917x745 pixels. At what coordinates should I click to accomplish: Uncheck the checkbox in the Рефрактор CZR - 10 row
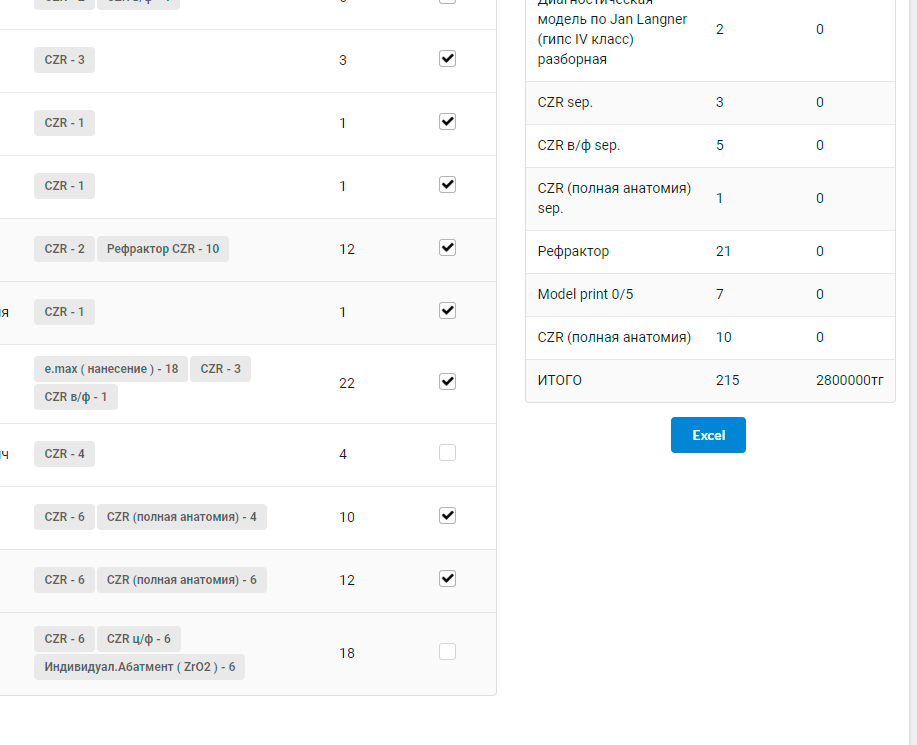click(x=447, y=247)
